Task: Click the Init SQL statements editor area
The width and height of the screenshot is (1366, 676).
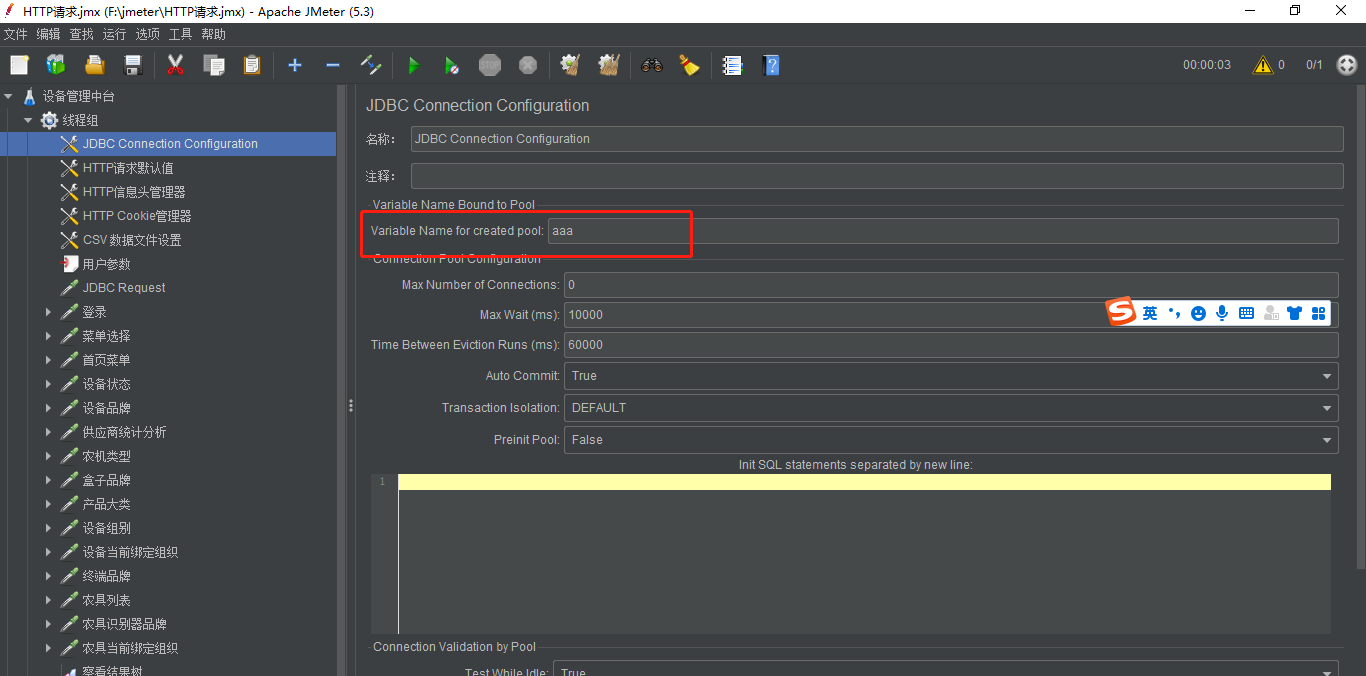Action: pos(864,553)
